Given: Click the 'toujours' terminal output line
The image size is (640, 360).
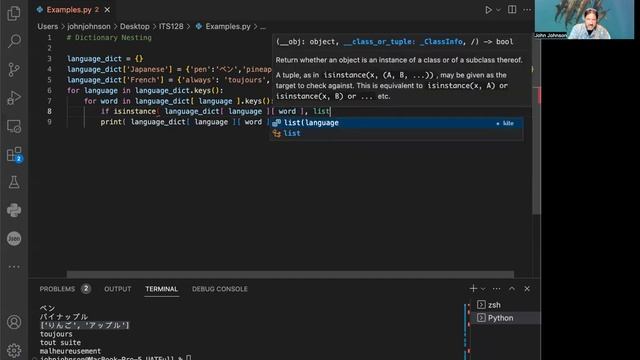Looking at the screenshot, I should [x=56, y=334].
